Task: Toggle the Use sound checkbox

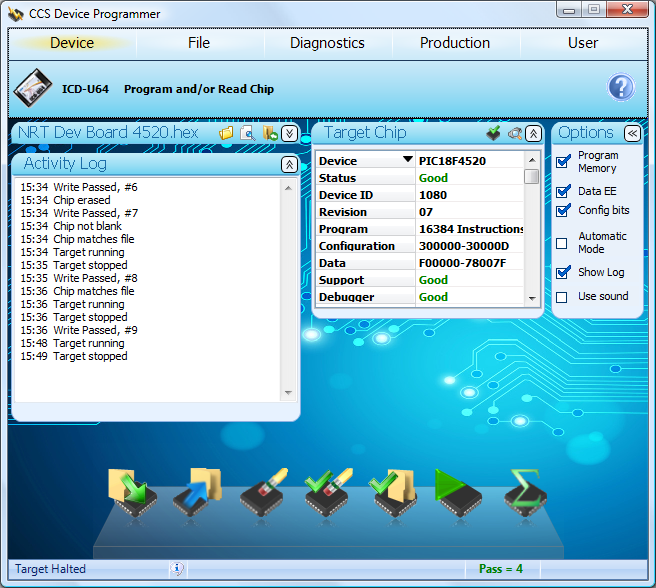Action: (562, 297)
